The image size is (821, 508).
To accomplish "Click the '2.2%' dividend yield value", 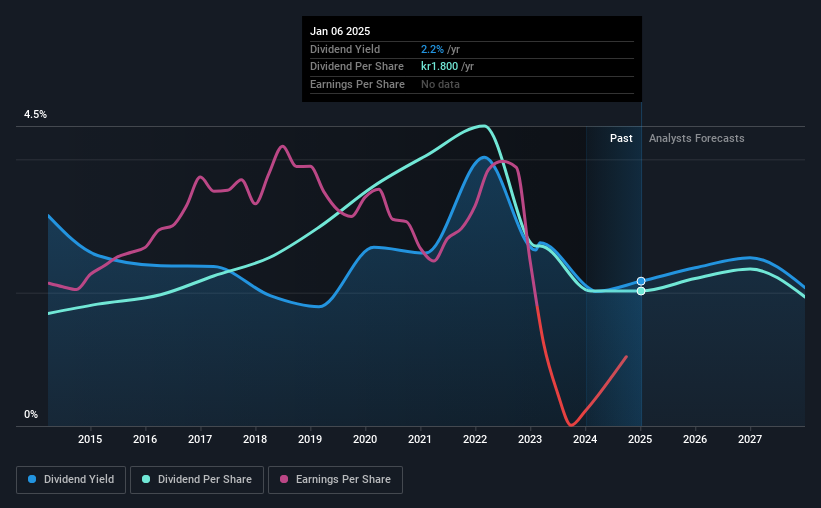I will point(432,49).
